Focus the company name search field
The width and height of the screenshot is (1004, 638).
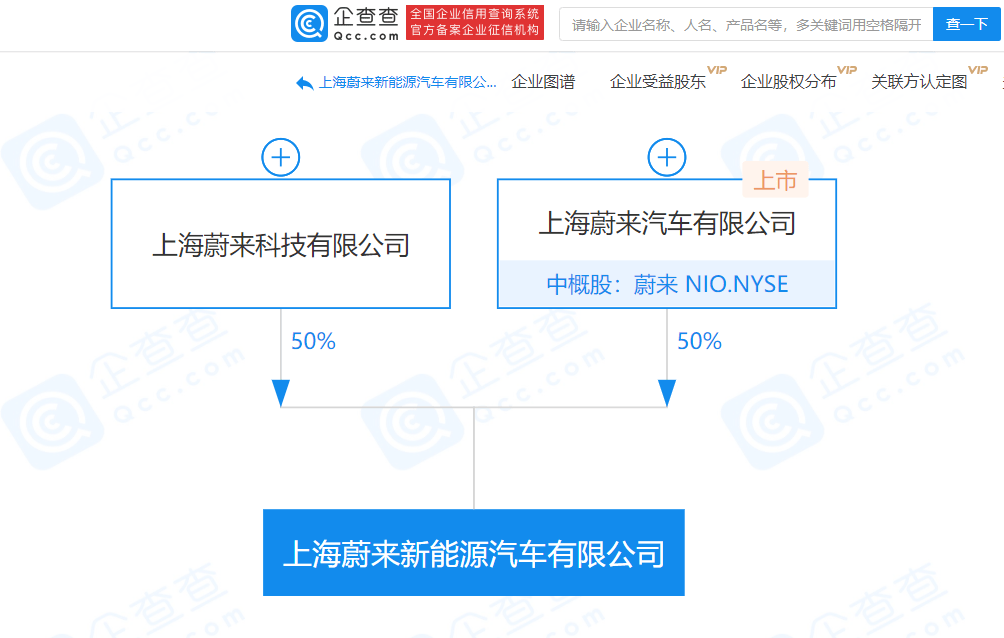click(x=746, y=24)
